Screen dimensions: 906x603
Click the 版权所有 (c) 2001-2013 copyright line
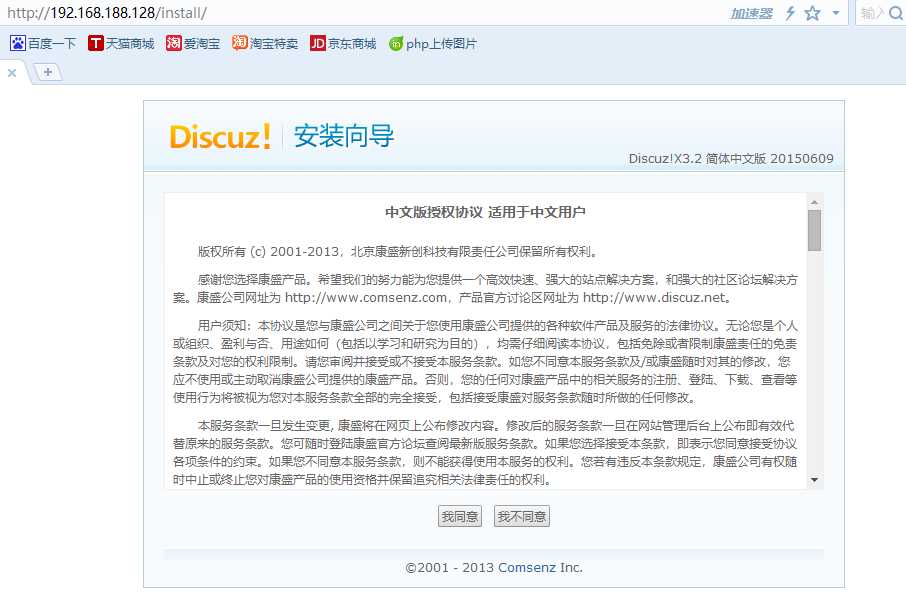point(398,252)
